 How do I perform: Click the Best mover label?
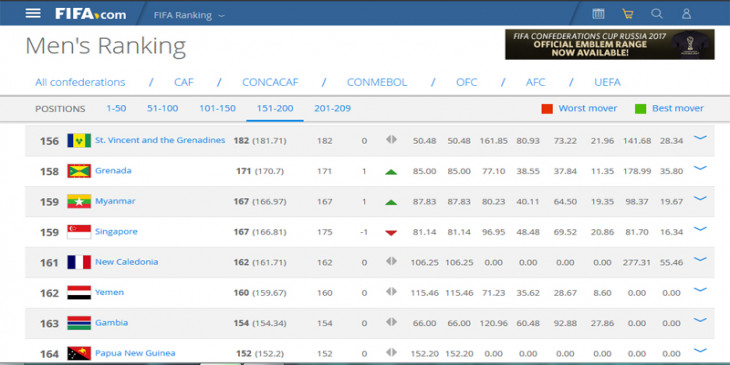tap(678, 108)
